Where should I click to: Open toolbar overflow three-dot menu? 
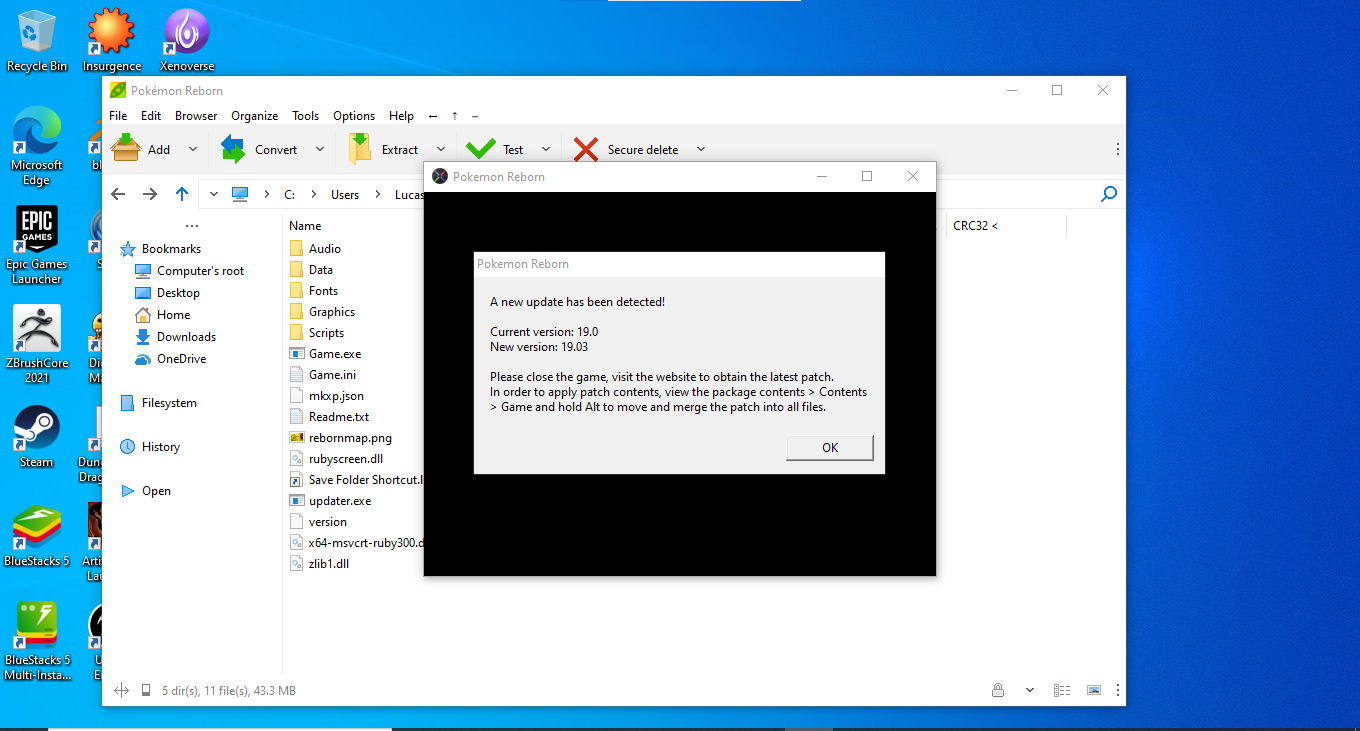(1117, 149)
